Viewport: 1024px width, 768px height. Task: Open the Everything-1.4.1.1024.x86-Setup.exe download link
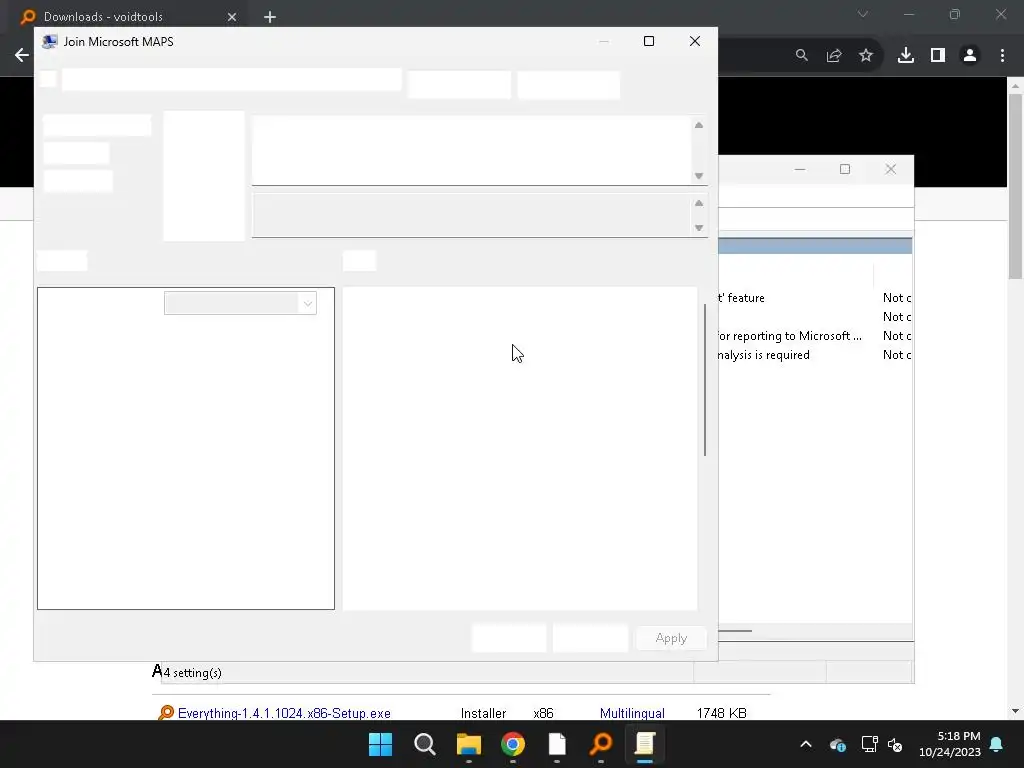284,713
